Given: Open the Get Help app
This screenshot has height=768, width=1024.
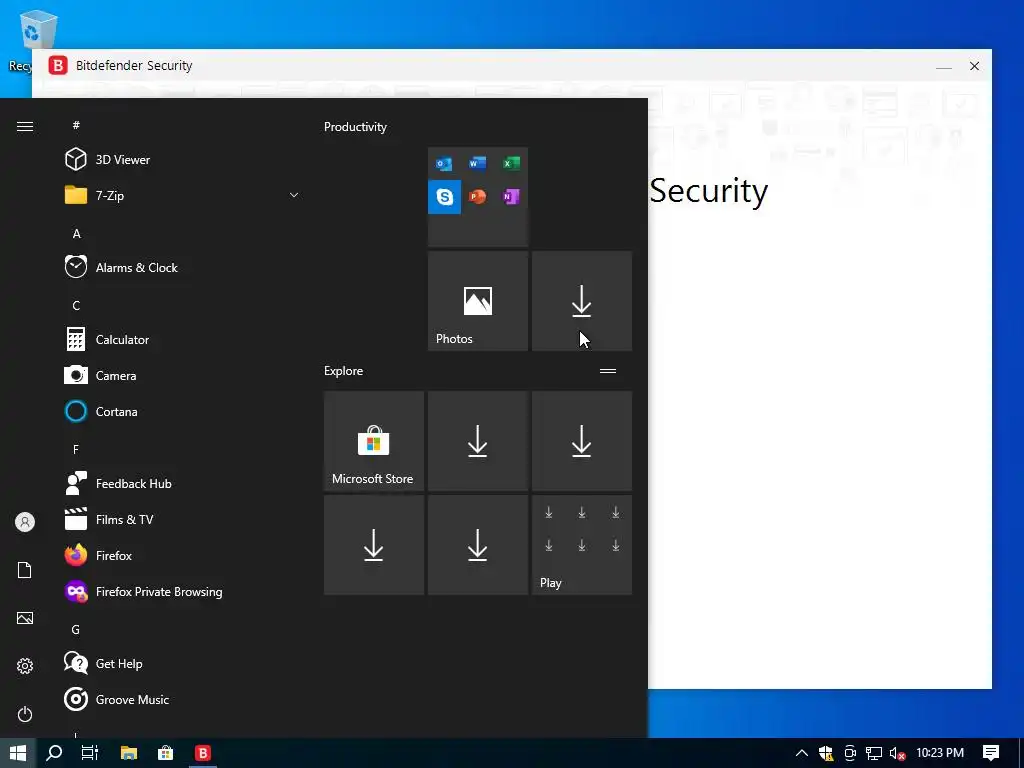Looking at the screenshot, I should 180,664.
